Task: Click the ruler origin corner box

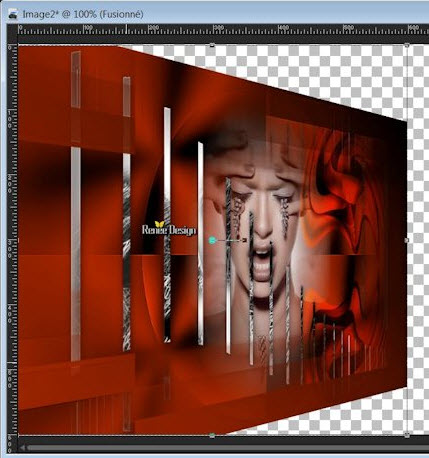Action: click(12, 30)
